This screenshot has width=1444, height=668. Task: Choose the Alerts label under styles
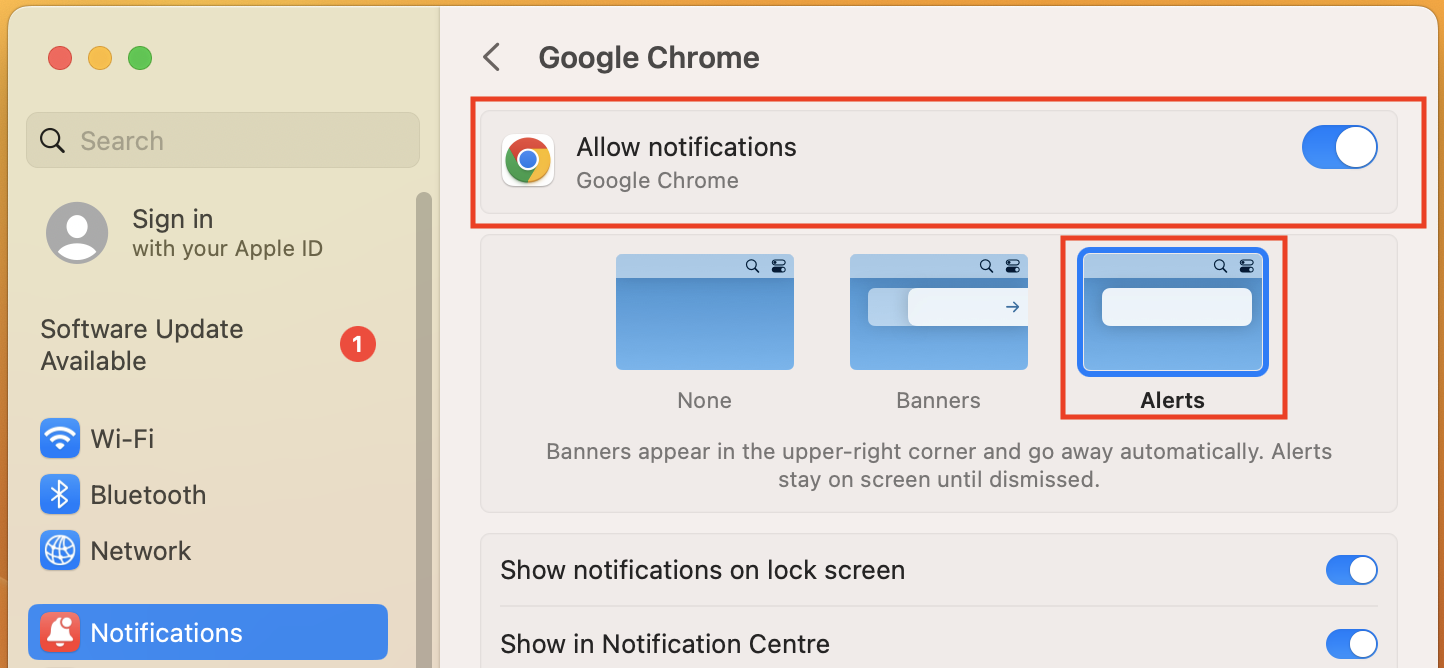click(x=1173, y=400)
